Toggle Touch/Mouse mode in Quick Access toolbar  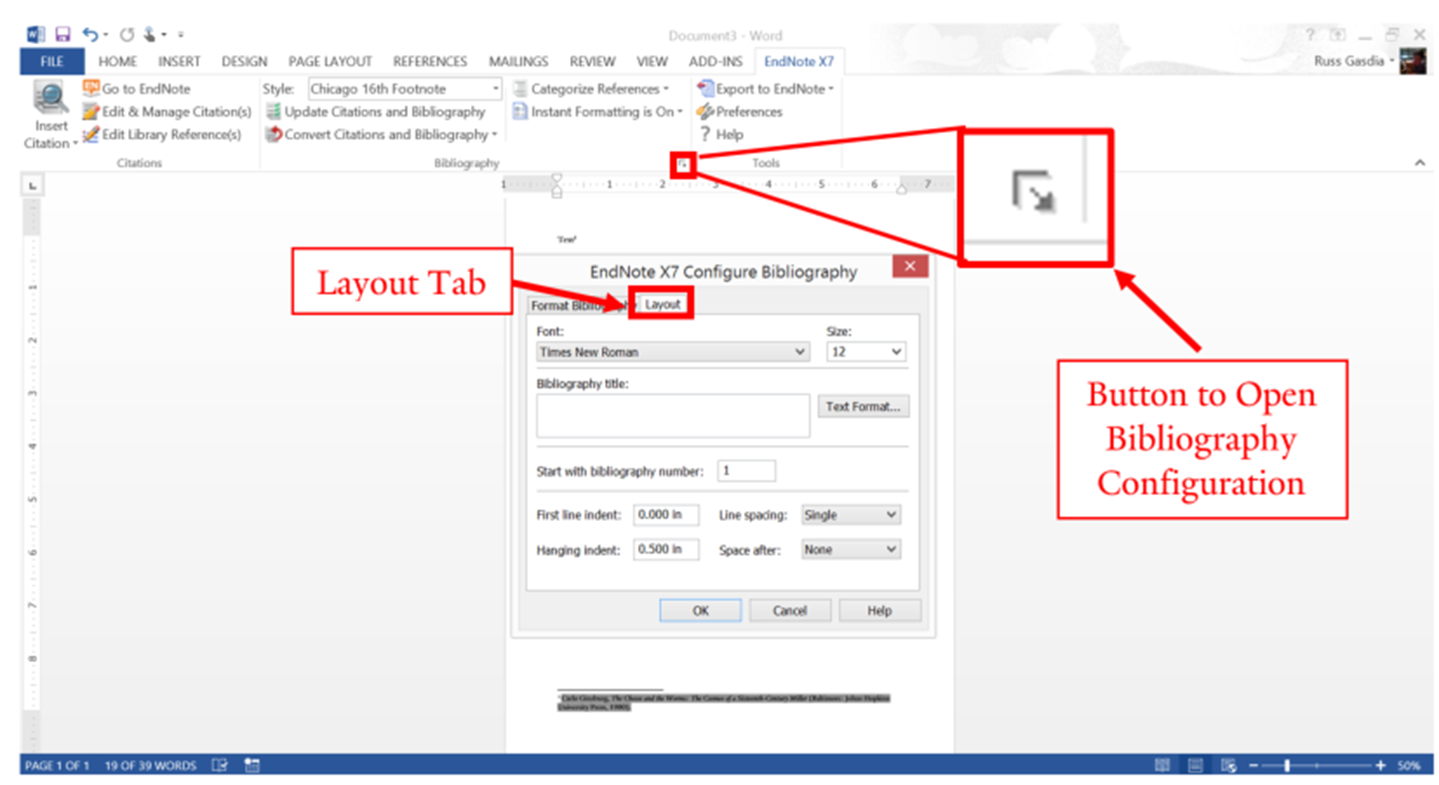click(x=150, y=35)
